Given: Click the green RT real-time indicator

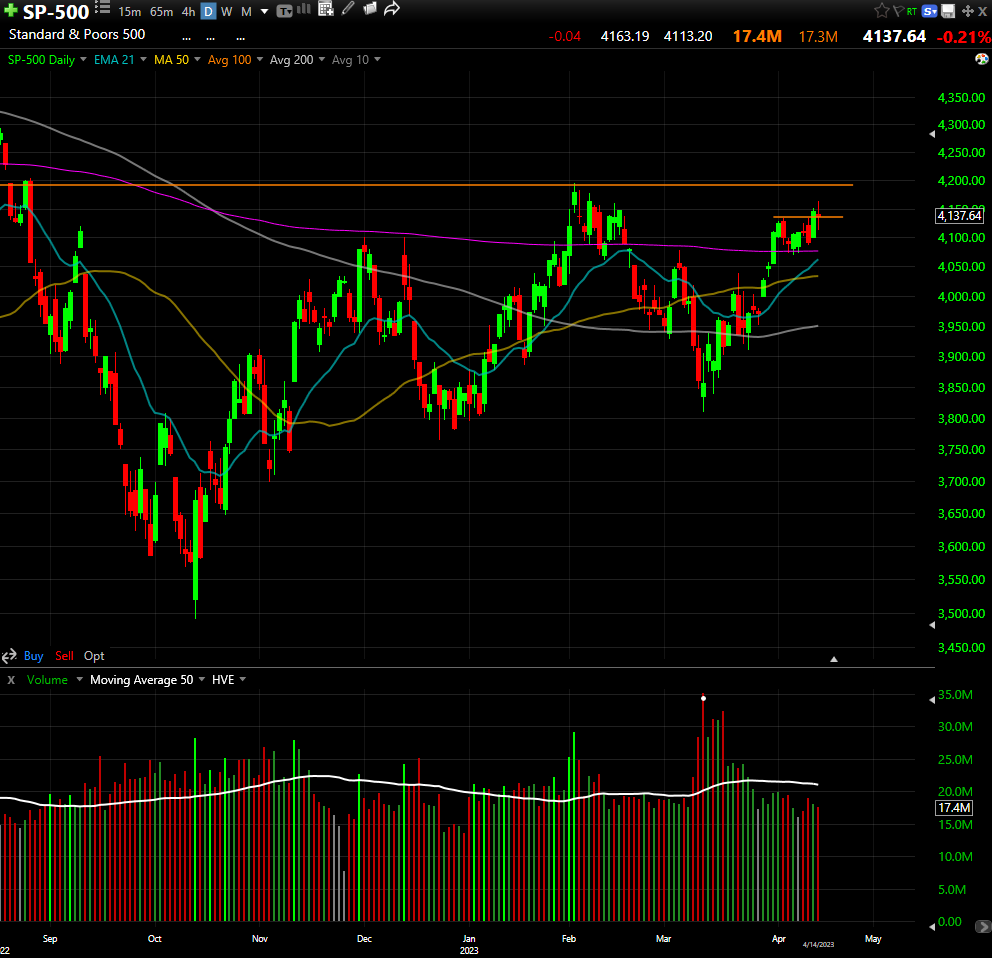Looking at the screenshot, I should point(912,11).
